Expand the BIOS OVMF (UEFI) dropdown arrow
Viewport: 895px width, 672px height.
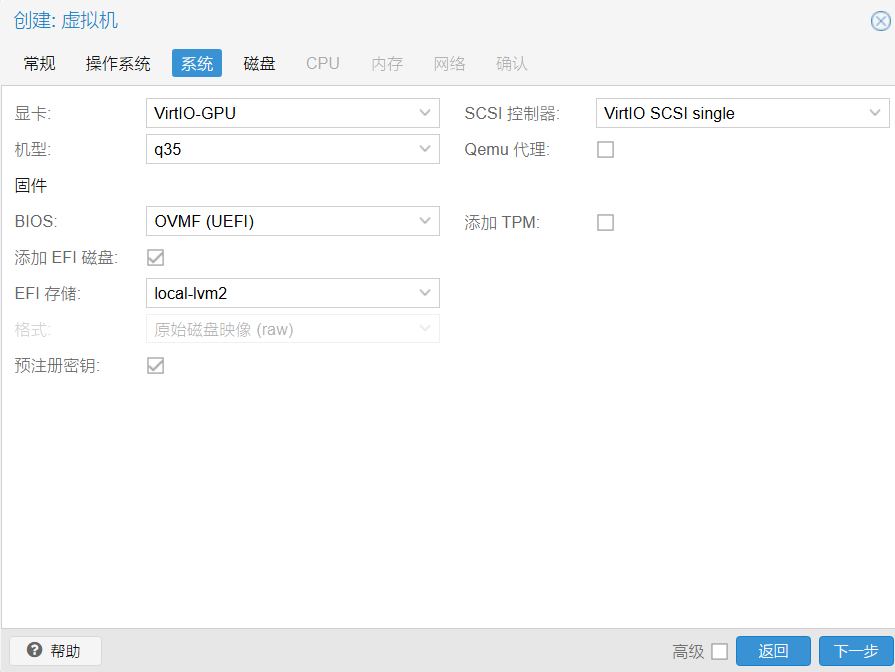click(426, 222)
